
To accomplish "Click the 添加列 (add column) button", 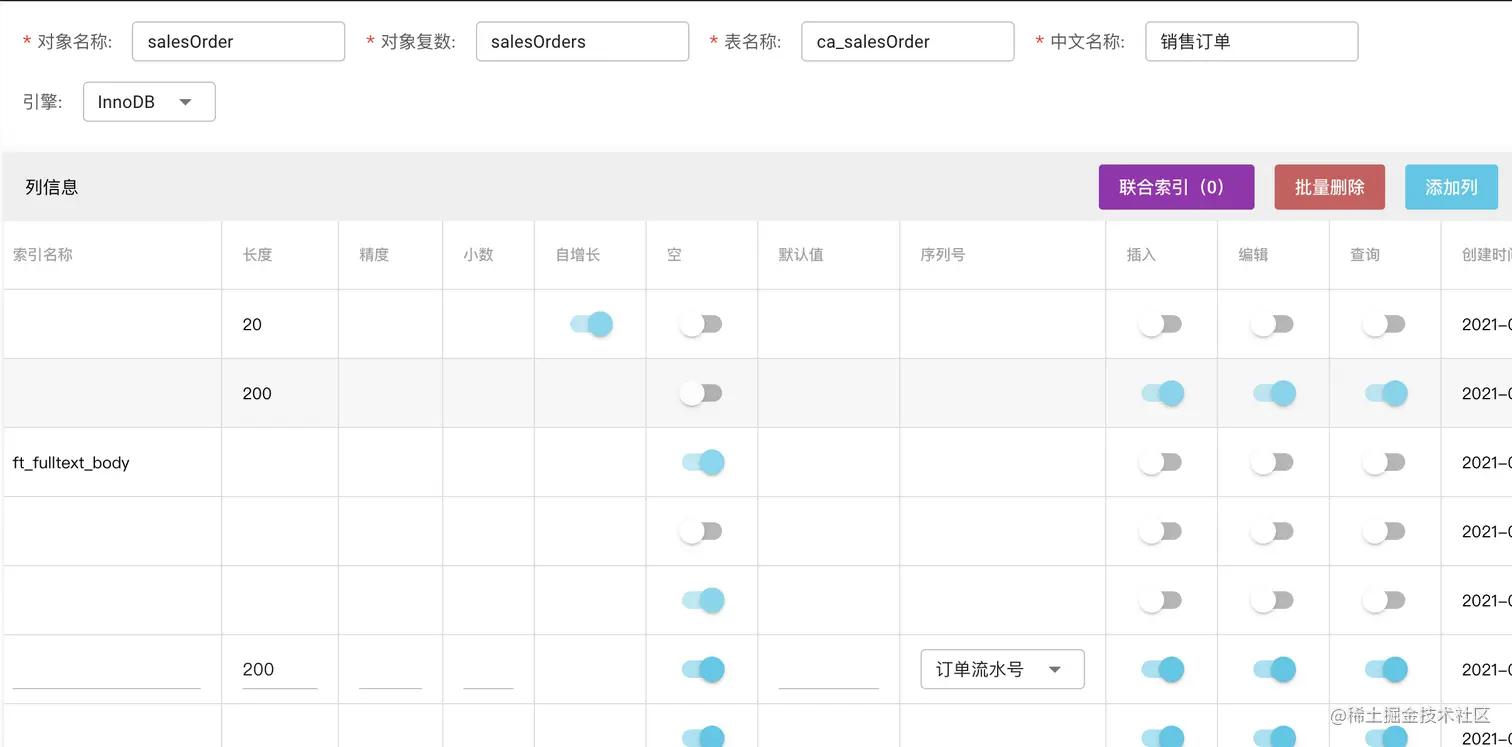I will pos(1451,187).
